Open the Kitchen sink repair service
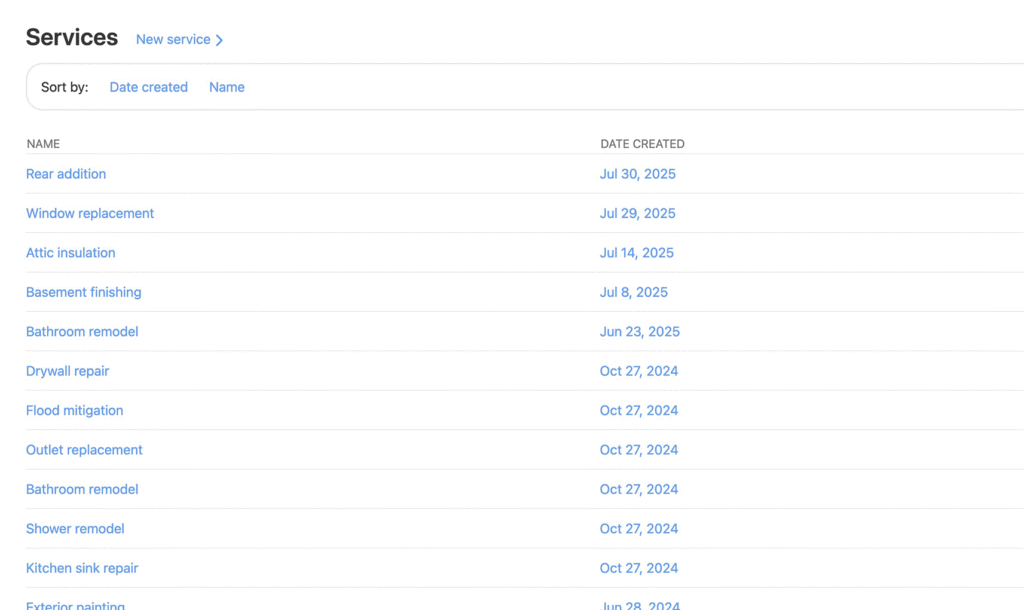The width and height of the screenshot is (1024, 610). click(x=82, y=568)
